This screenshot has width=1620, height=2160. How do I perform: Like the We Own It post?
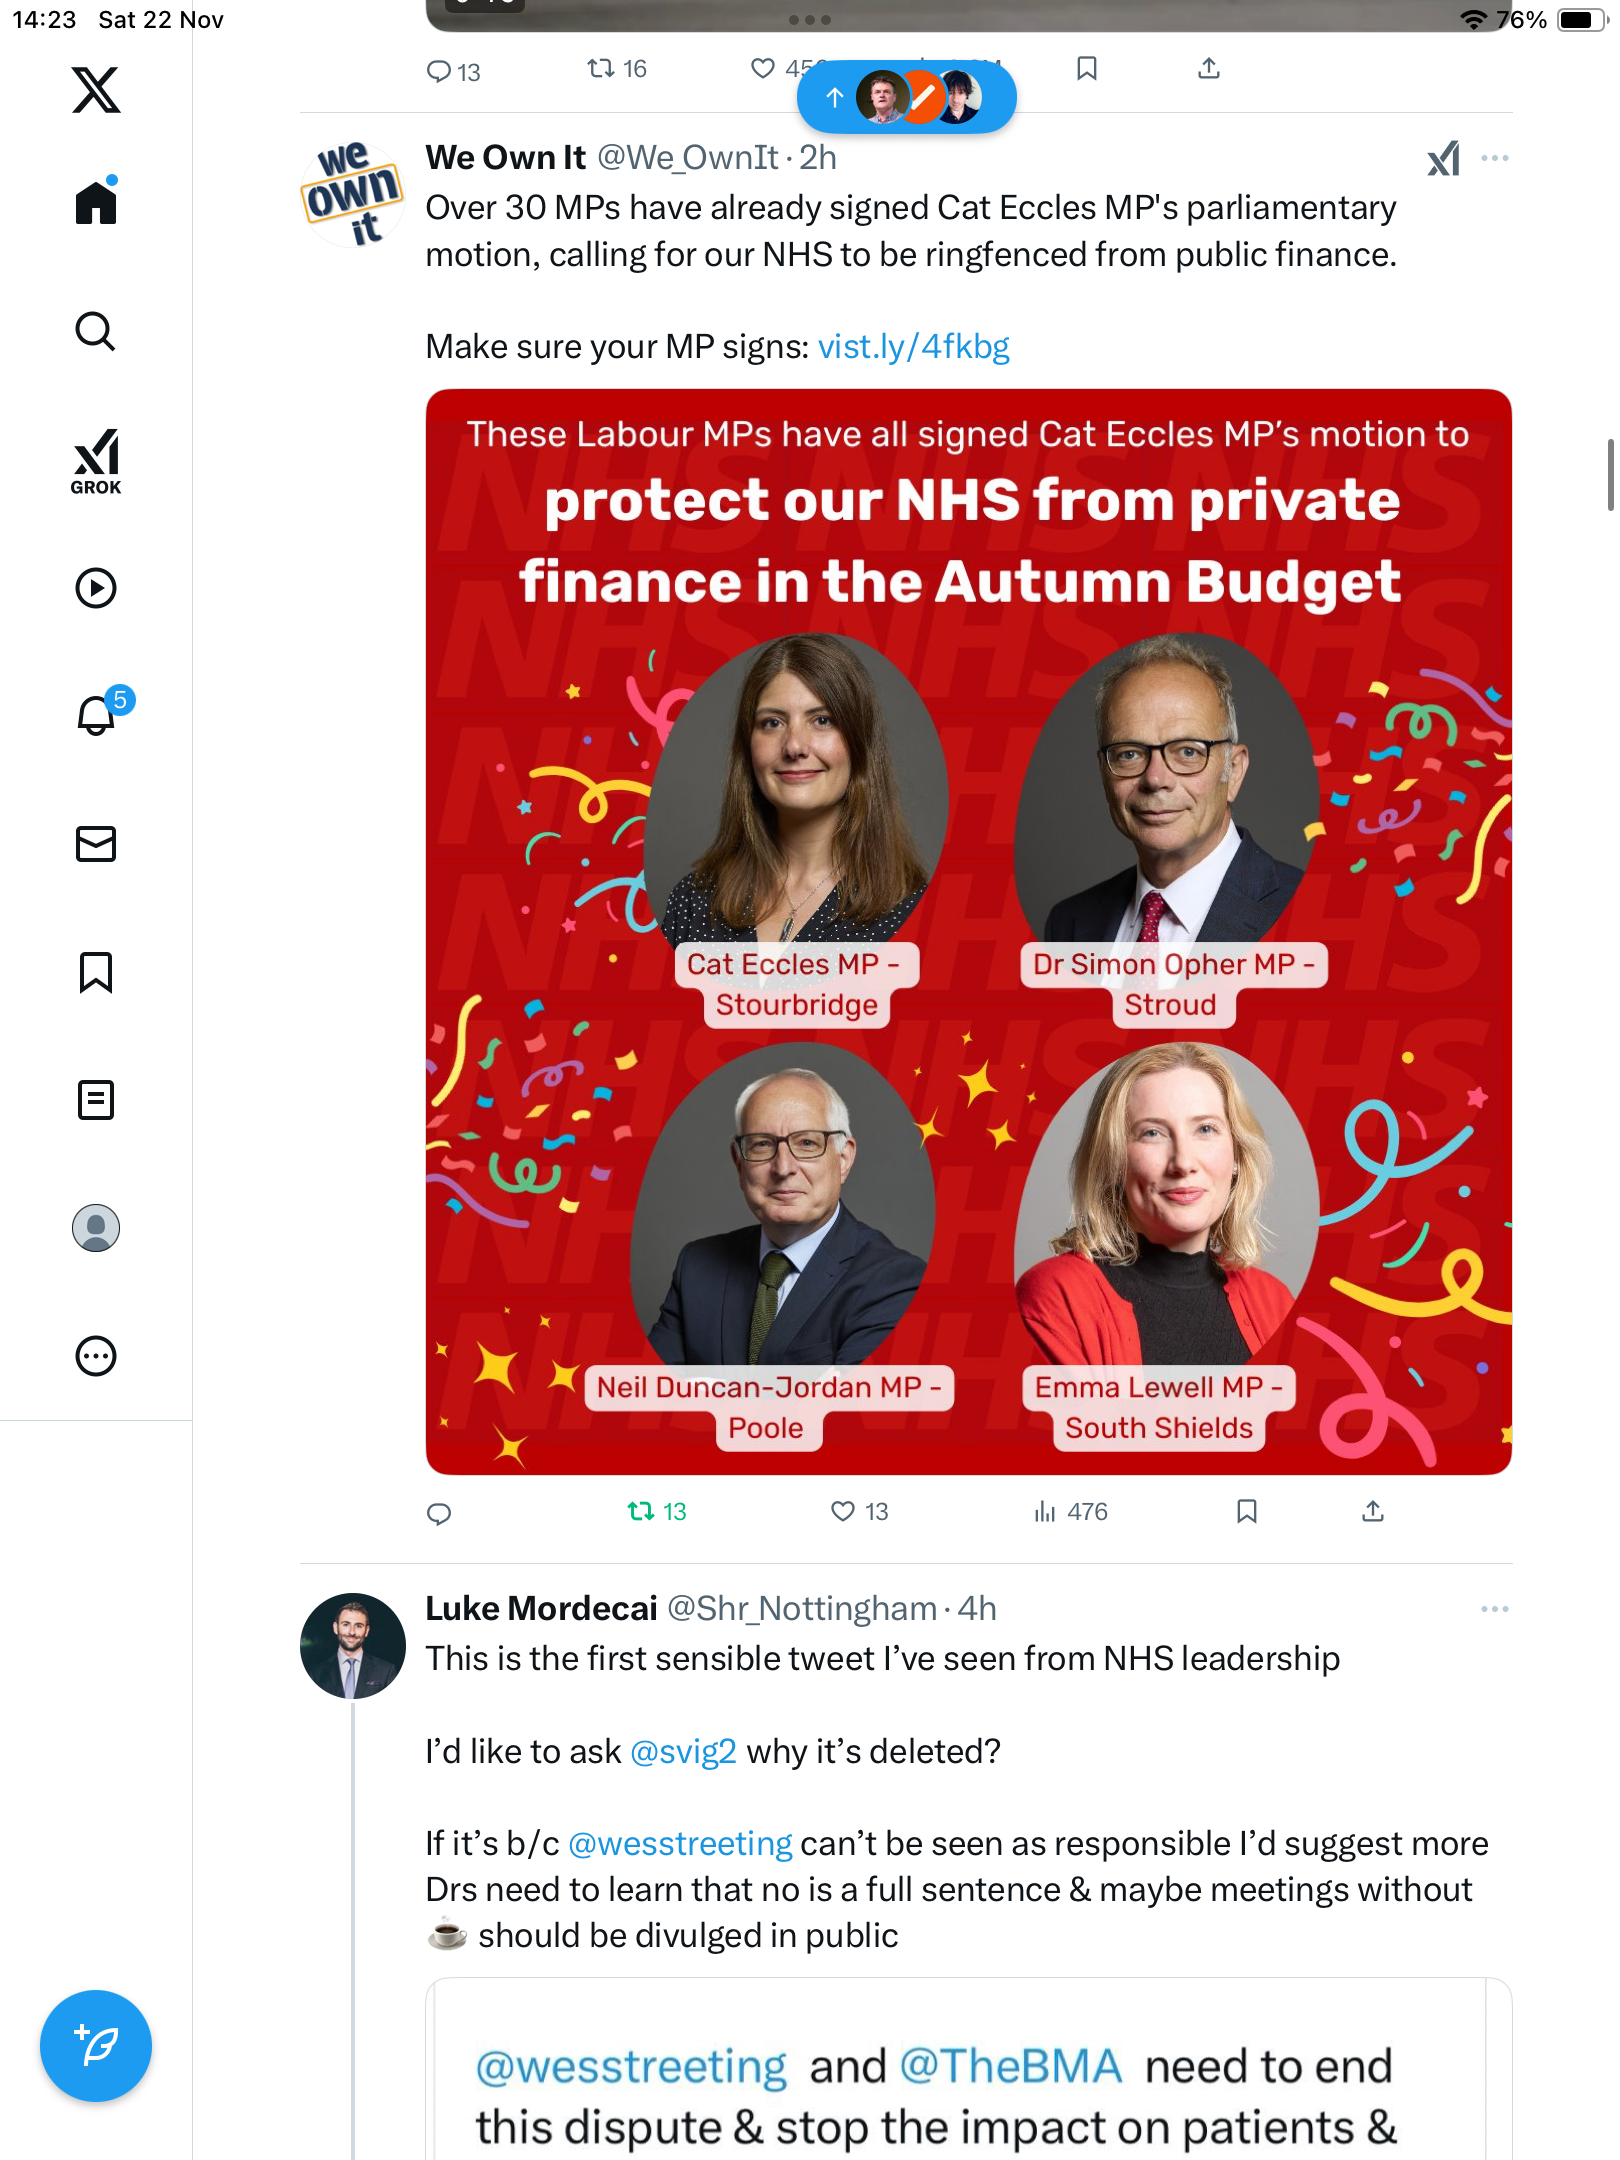click(x=845, y=1511)
